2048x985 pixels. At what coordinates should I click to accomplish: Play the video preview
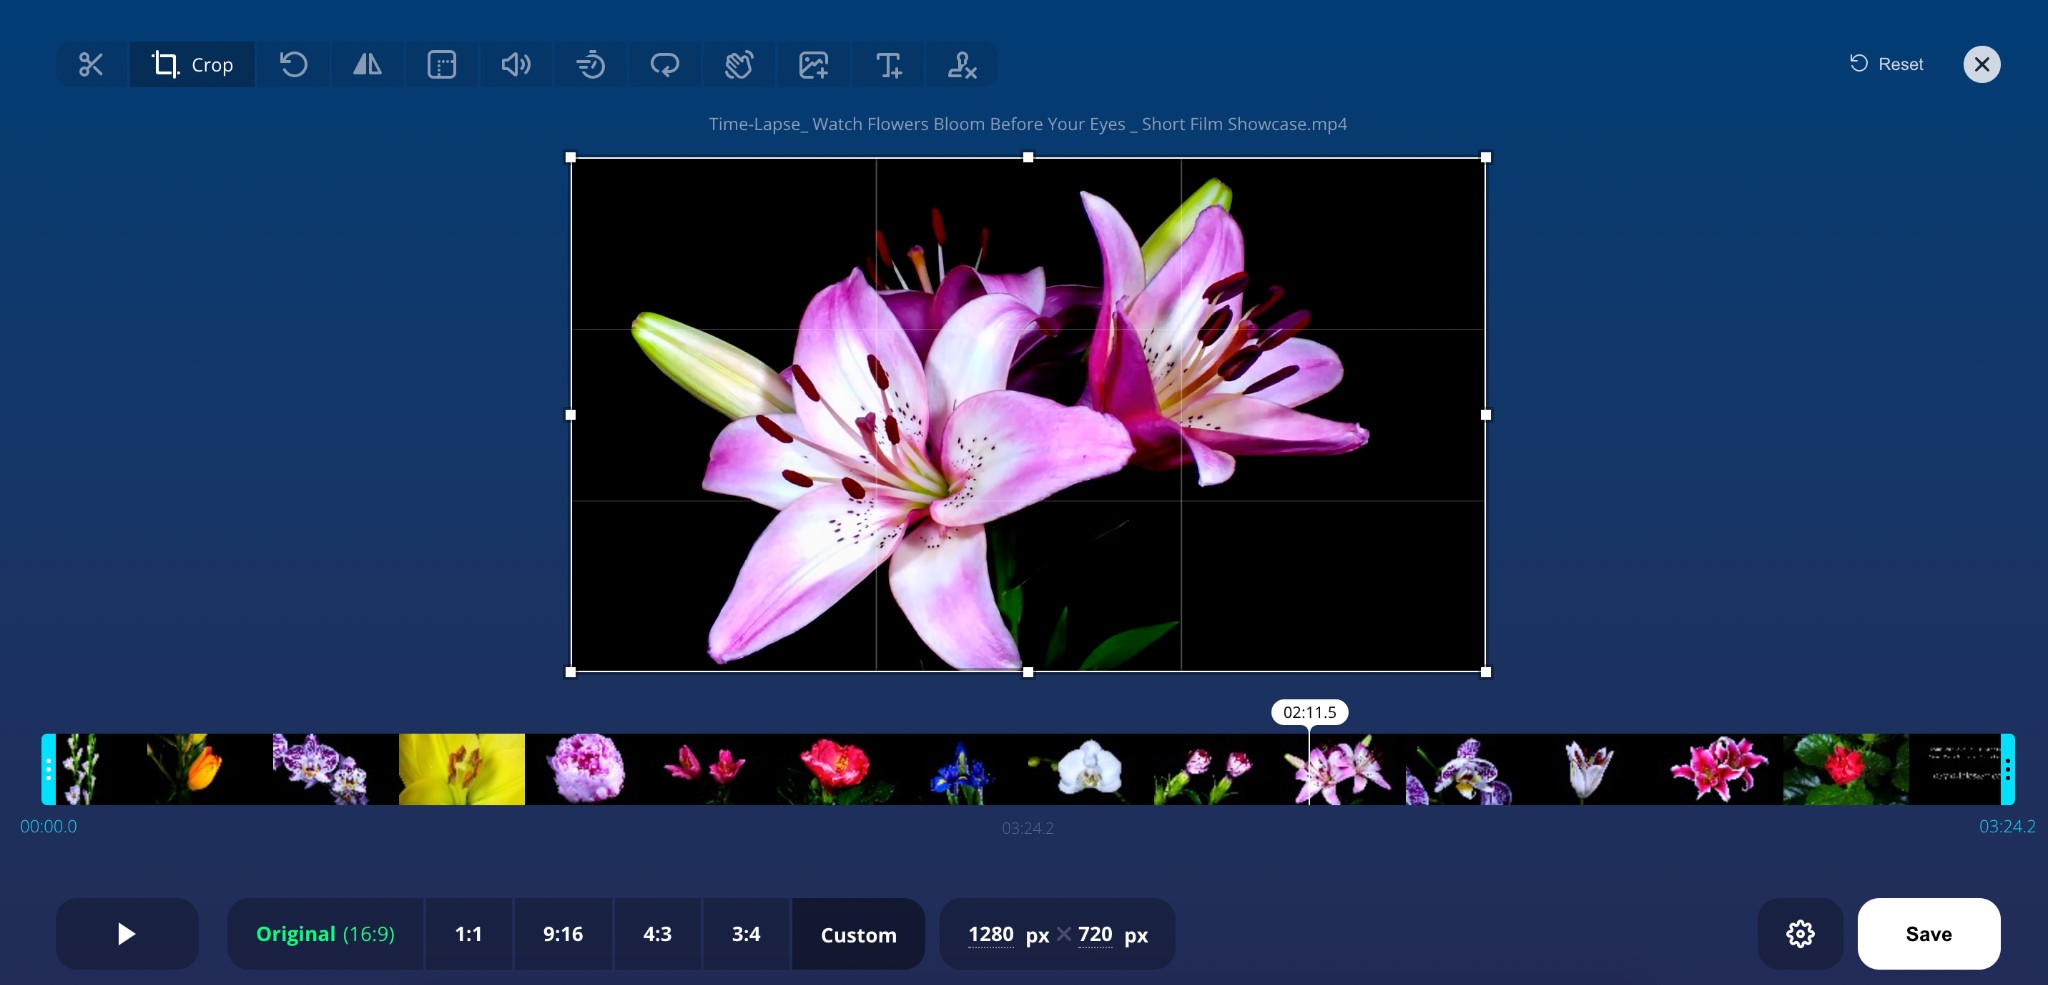126,933
